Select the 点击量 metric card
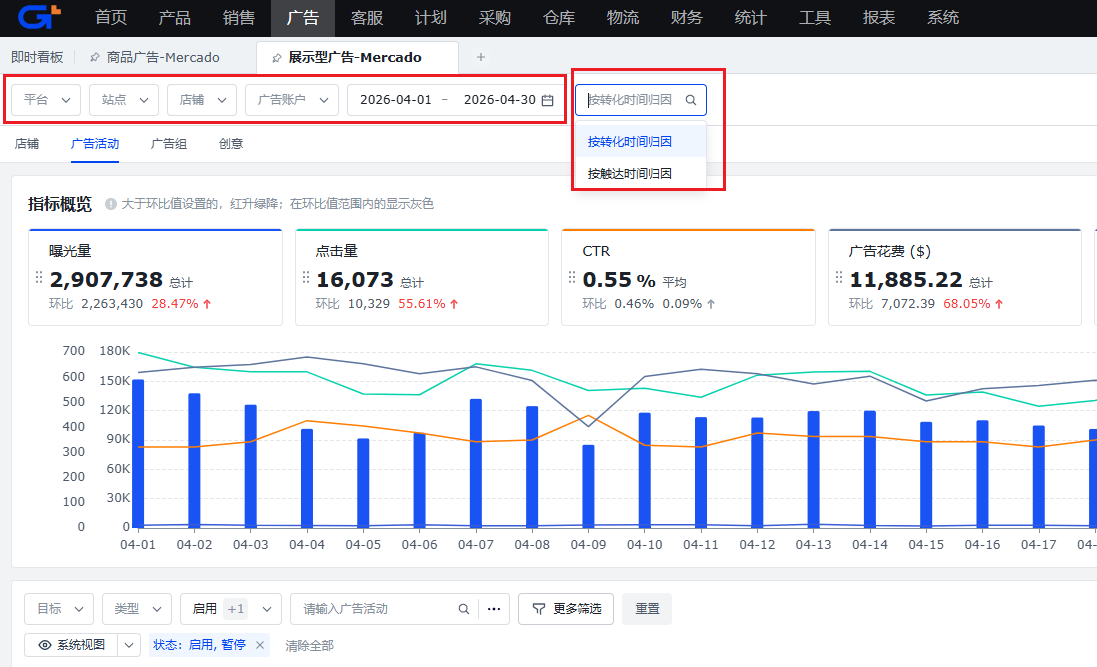Image resolution: width=1097 pixels, height=667 pixels. point(422,277)
